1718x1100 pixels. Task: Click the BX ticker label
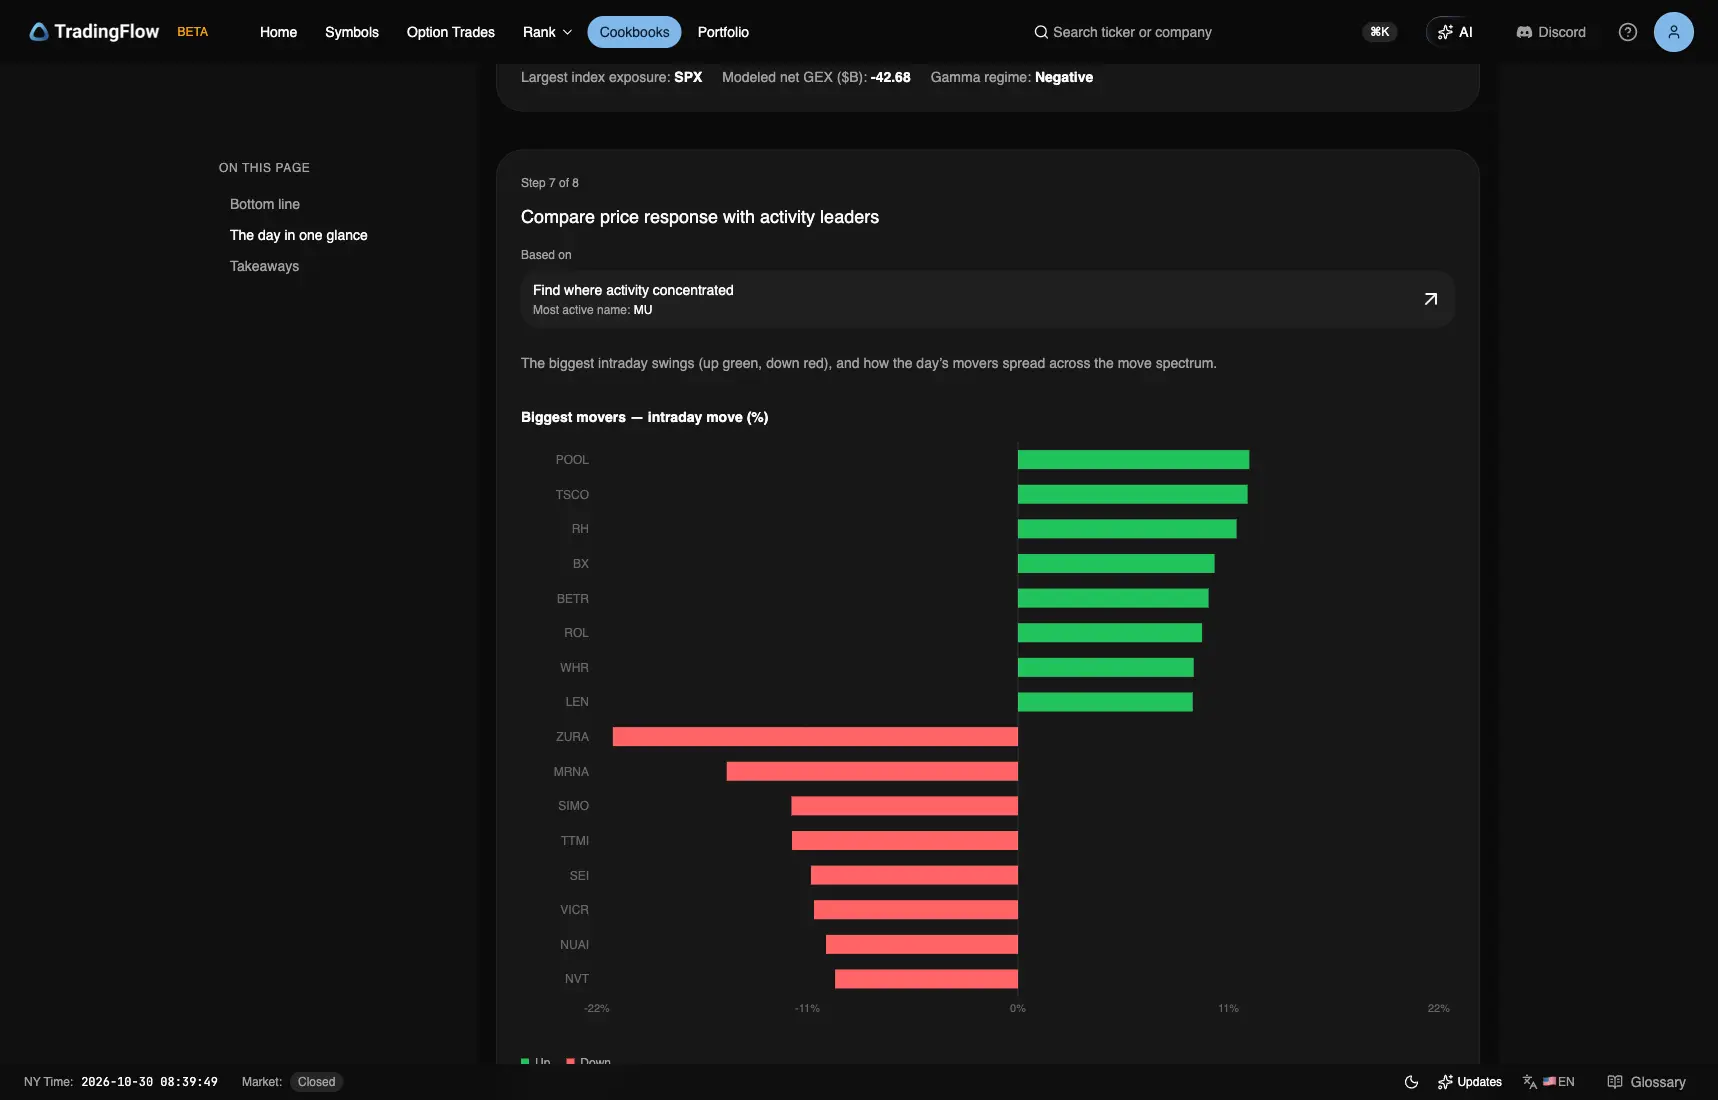tap(580, 564)
